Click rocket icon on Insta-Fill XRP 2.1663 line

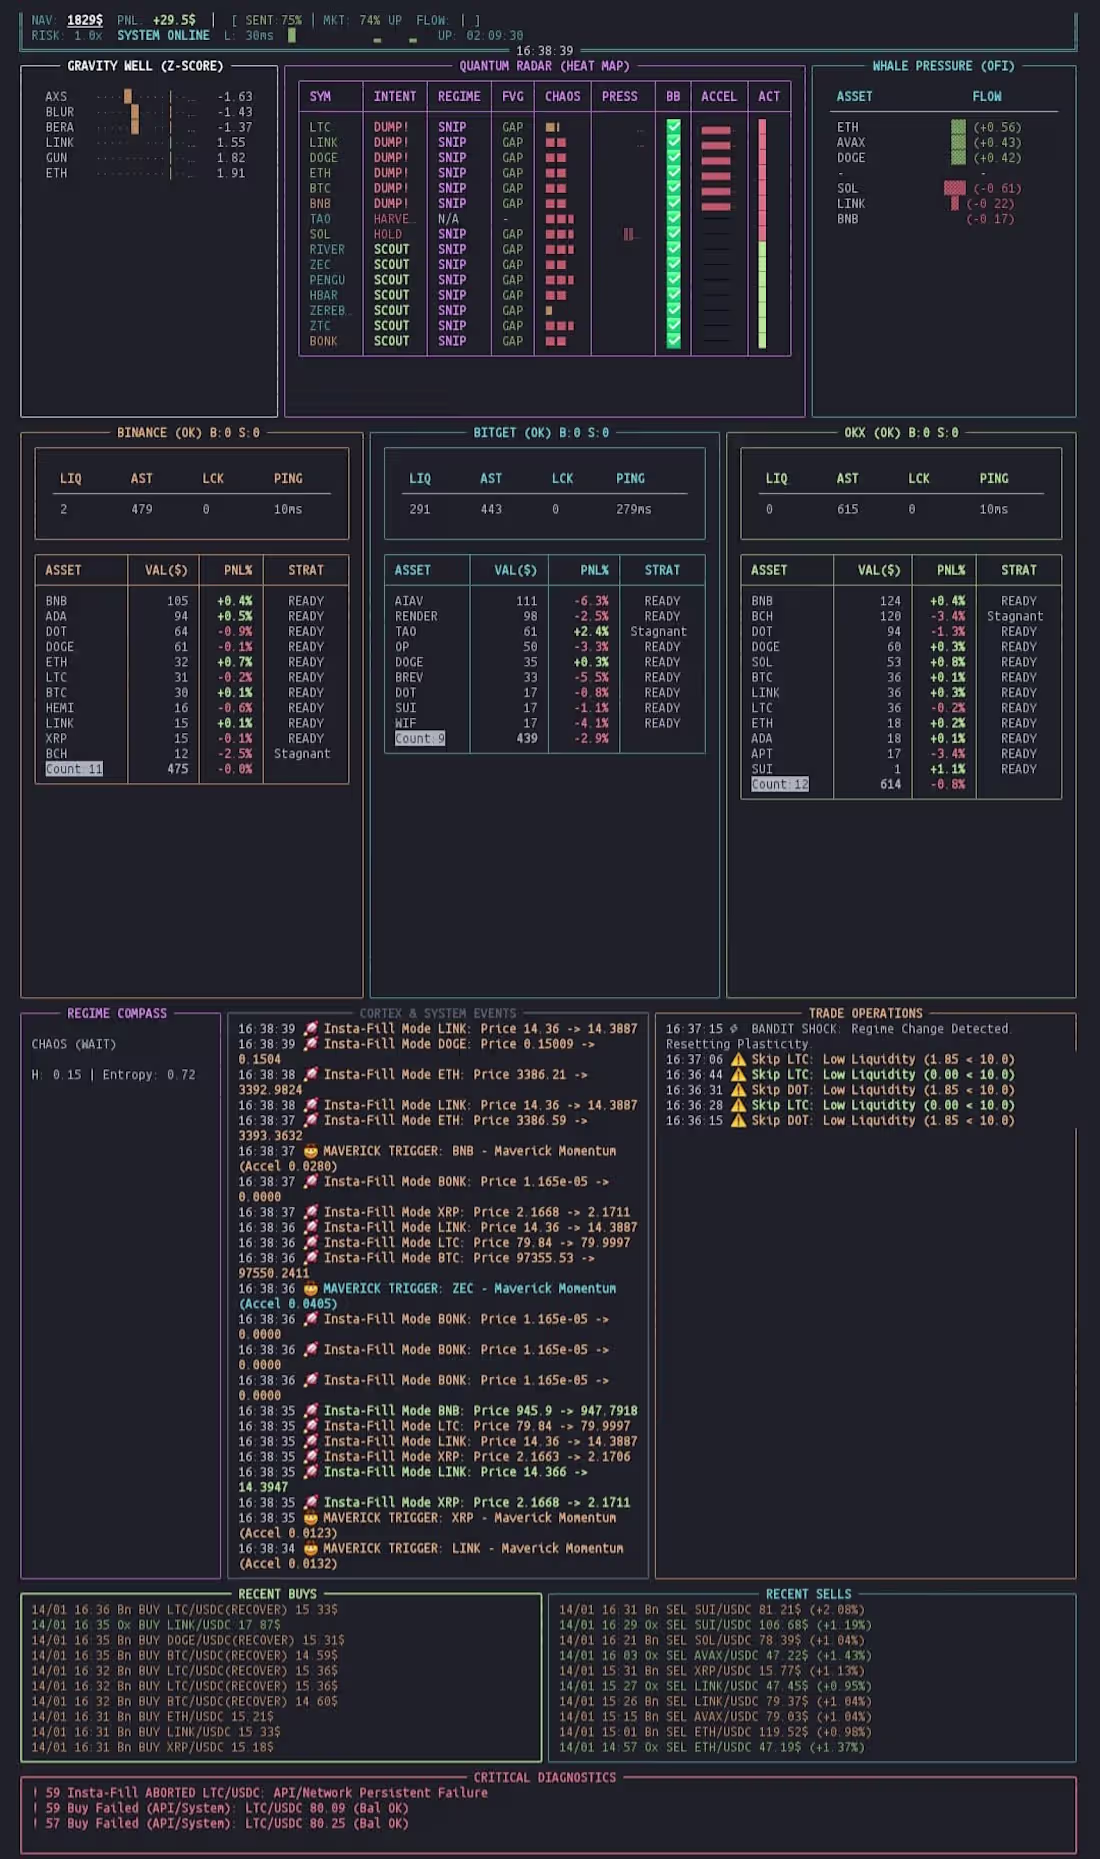point(310,1456)
